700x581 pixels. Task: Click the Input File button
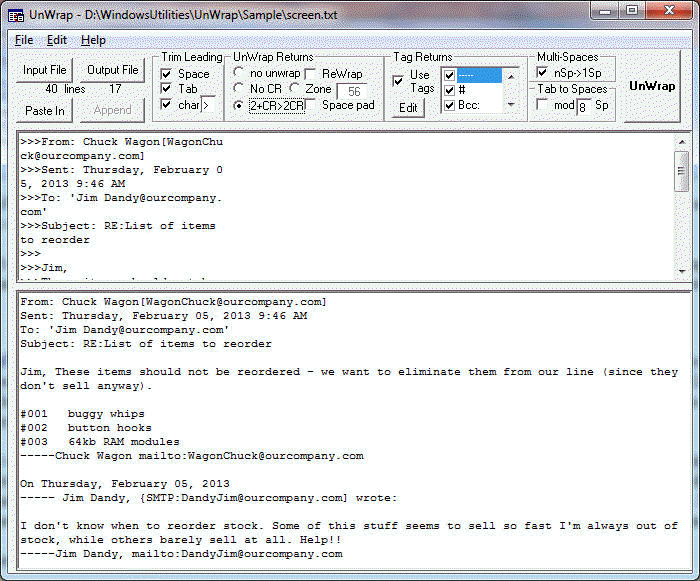45,70
